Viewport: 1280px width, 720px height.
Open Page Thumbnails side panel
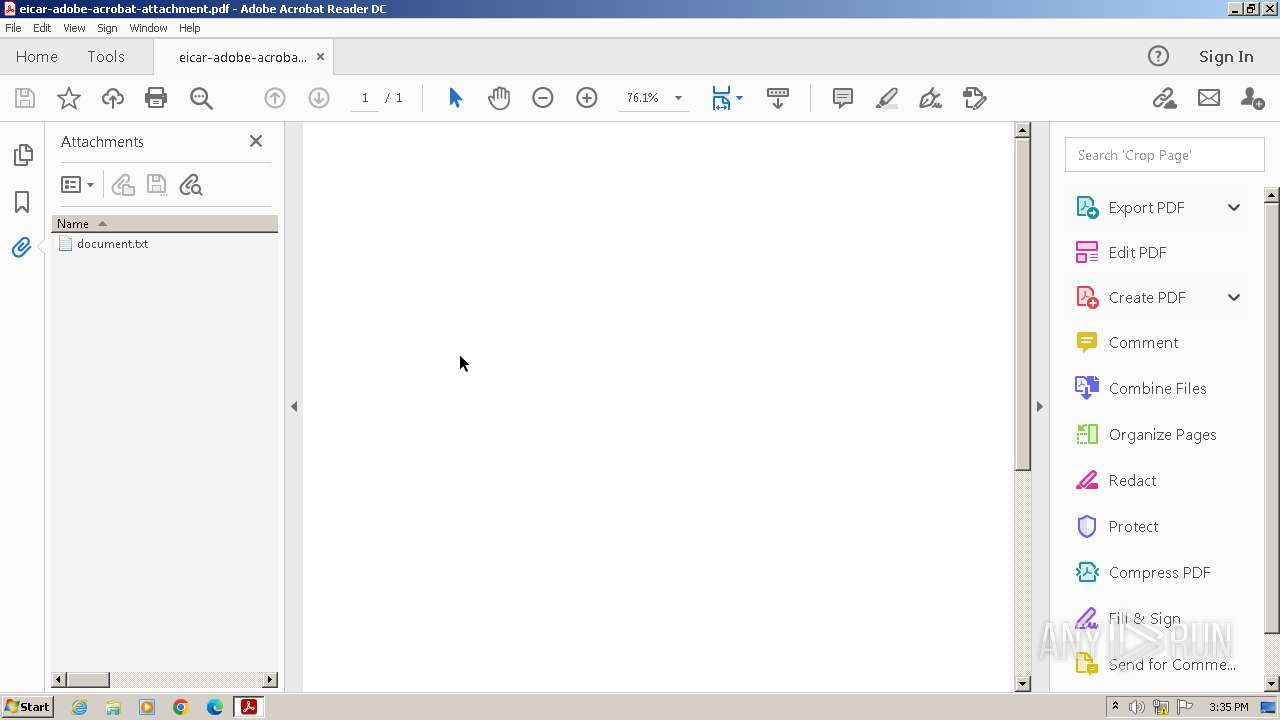pyautogui.click(x=23, y=155)
